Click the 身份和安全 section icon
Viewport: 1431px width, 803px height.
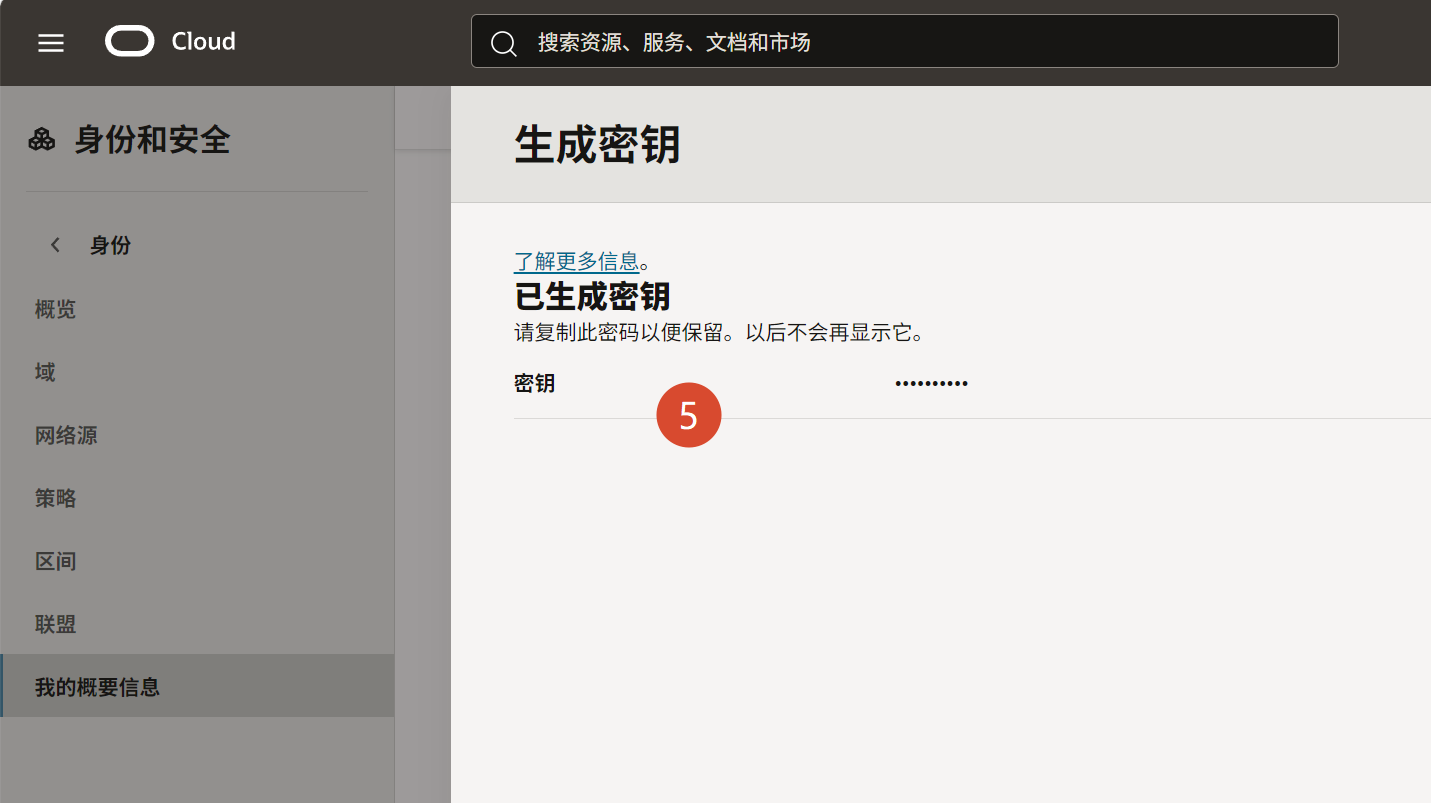(x=42, y=139)
